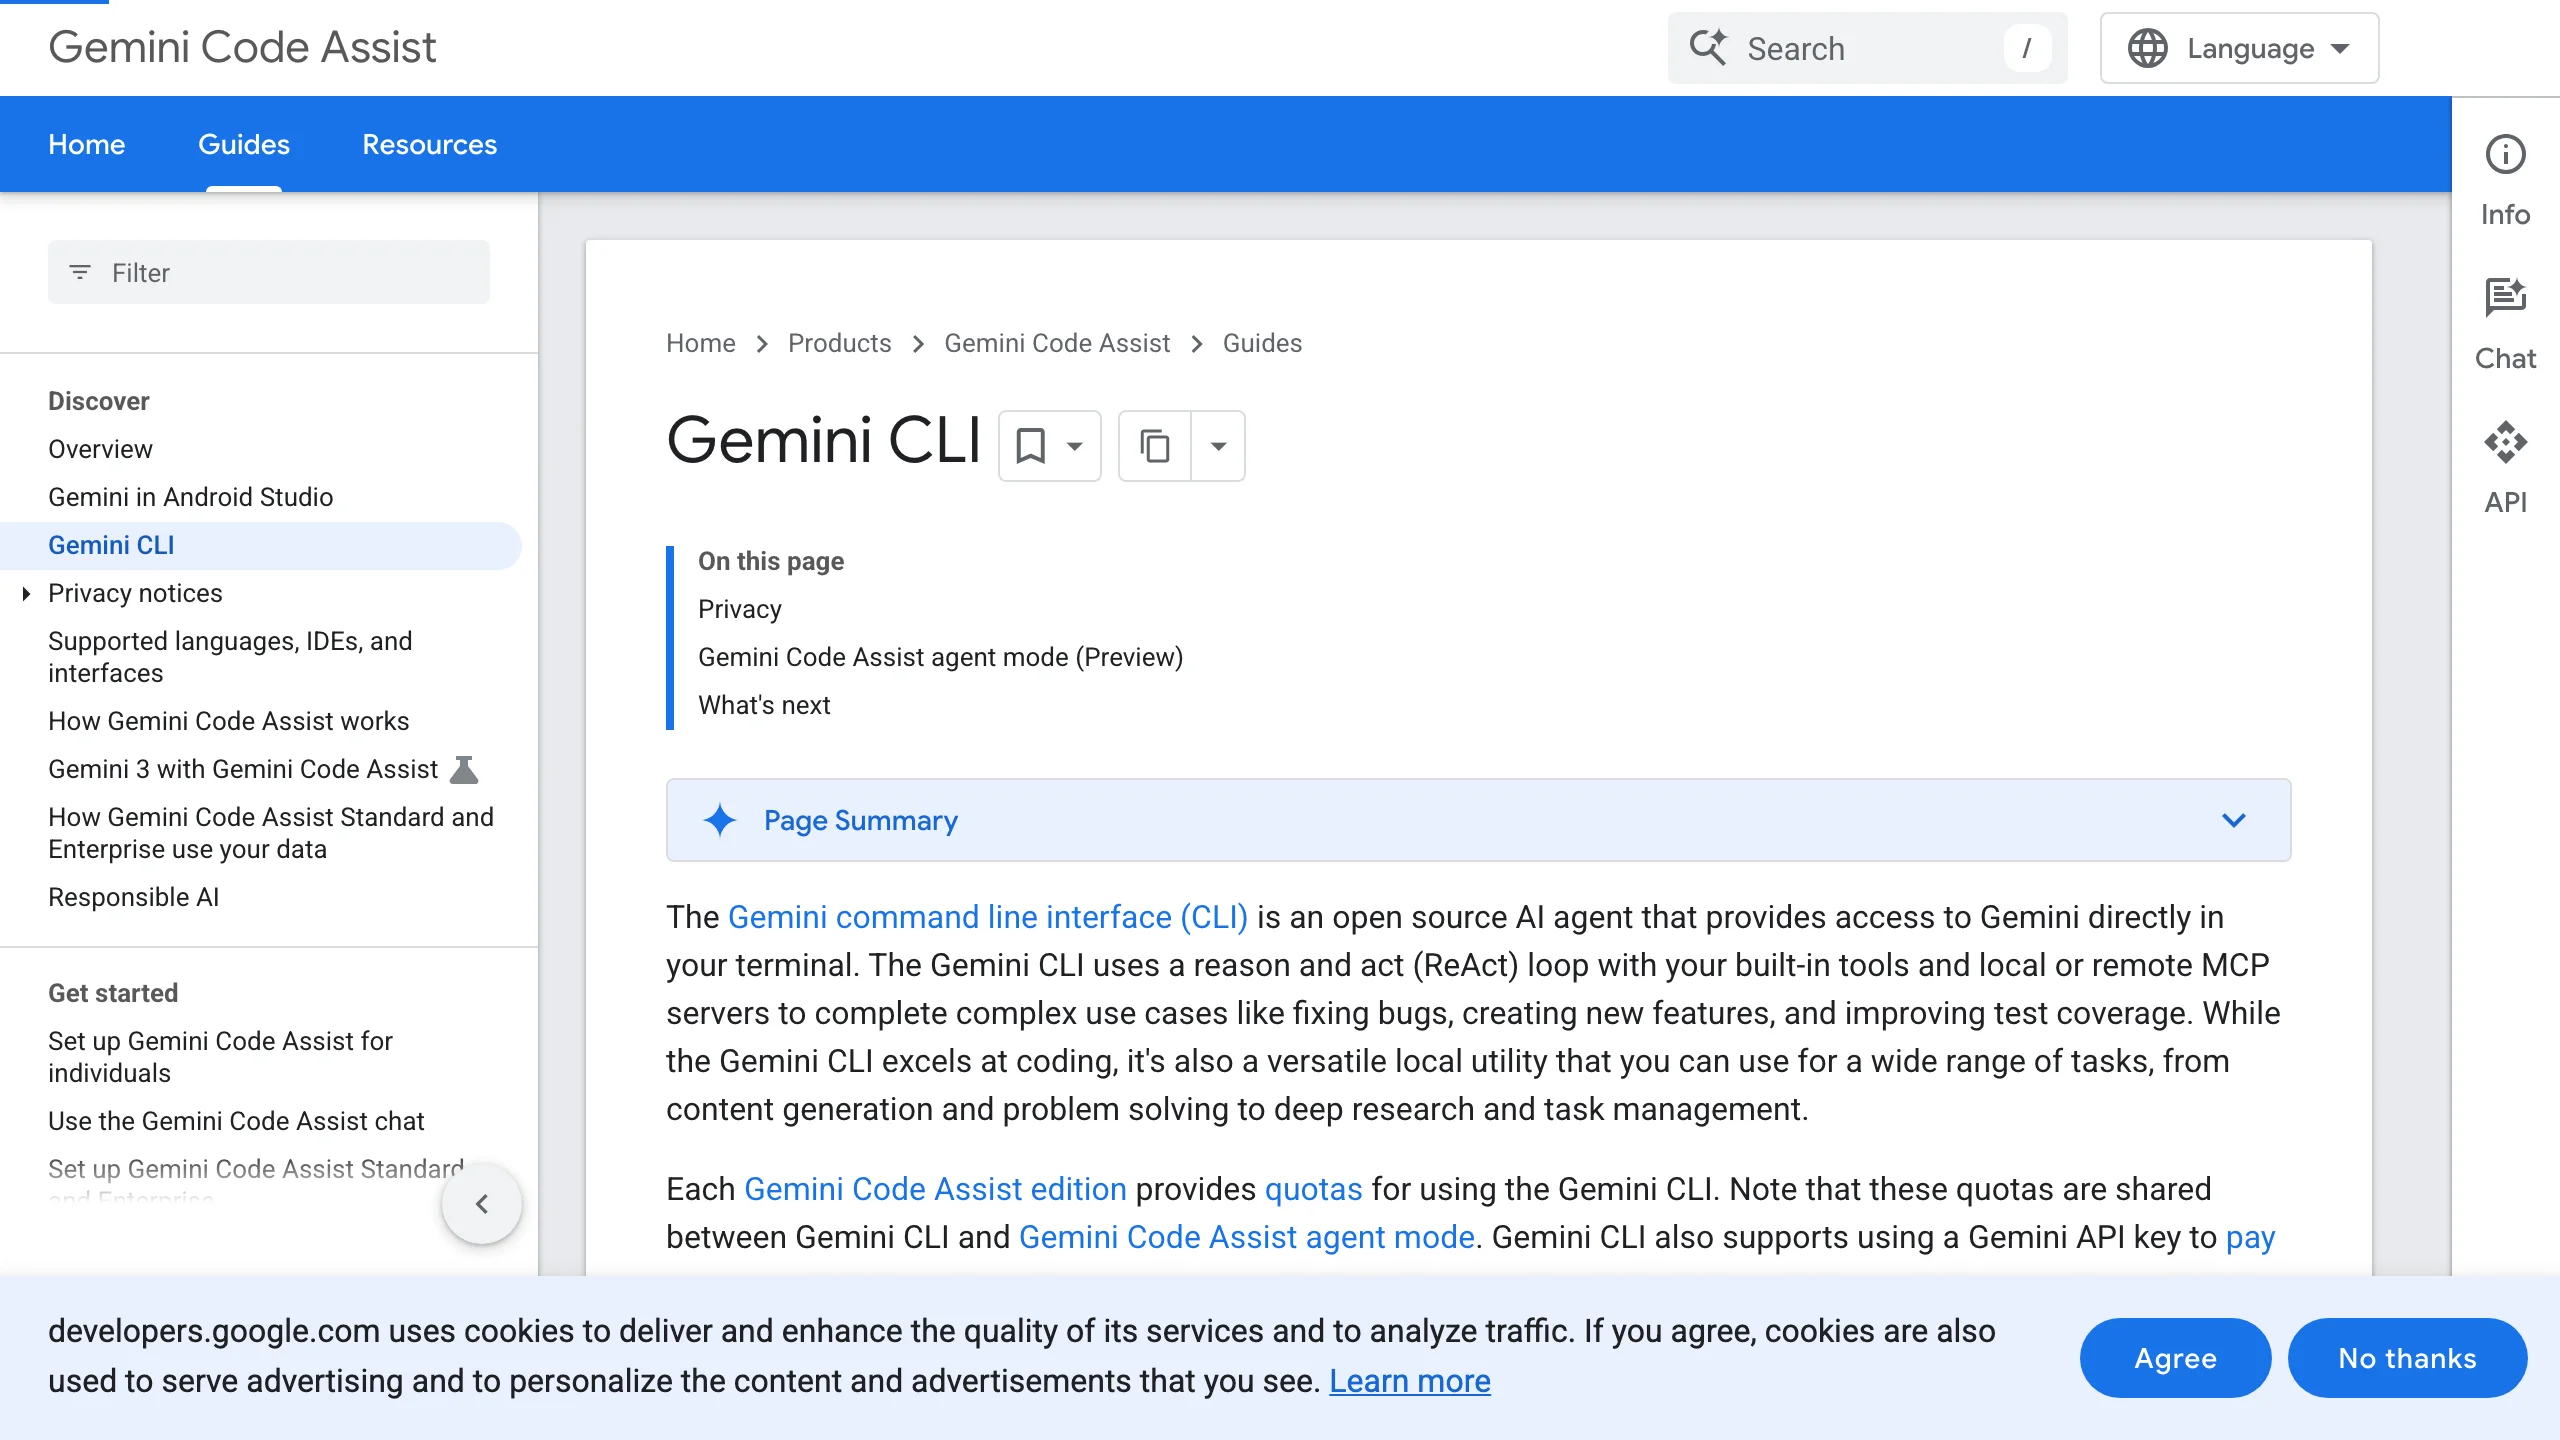The width and height of the screenshot is (2560, 1440).
Task: Click the filter icon in the sidebar
Action: [81, 272]
